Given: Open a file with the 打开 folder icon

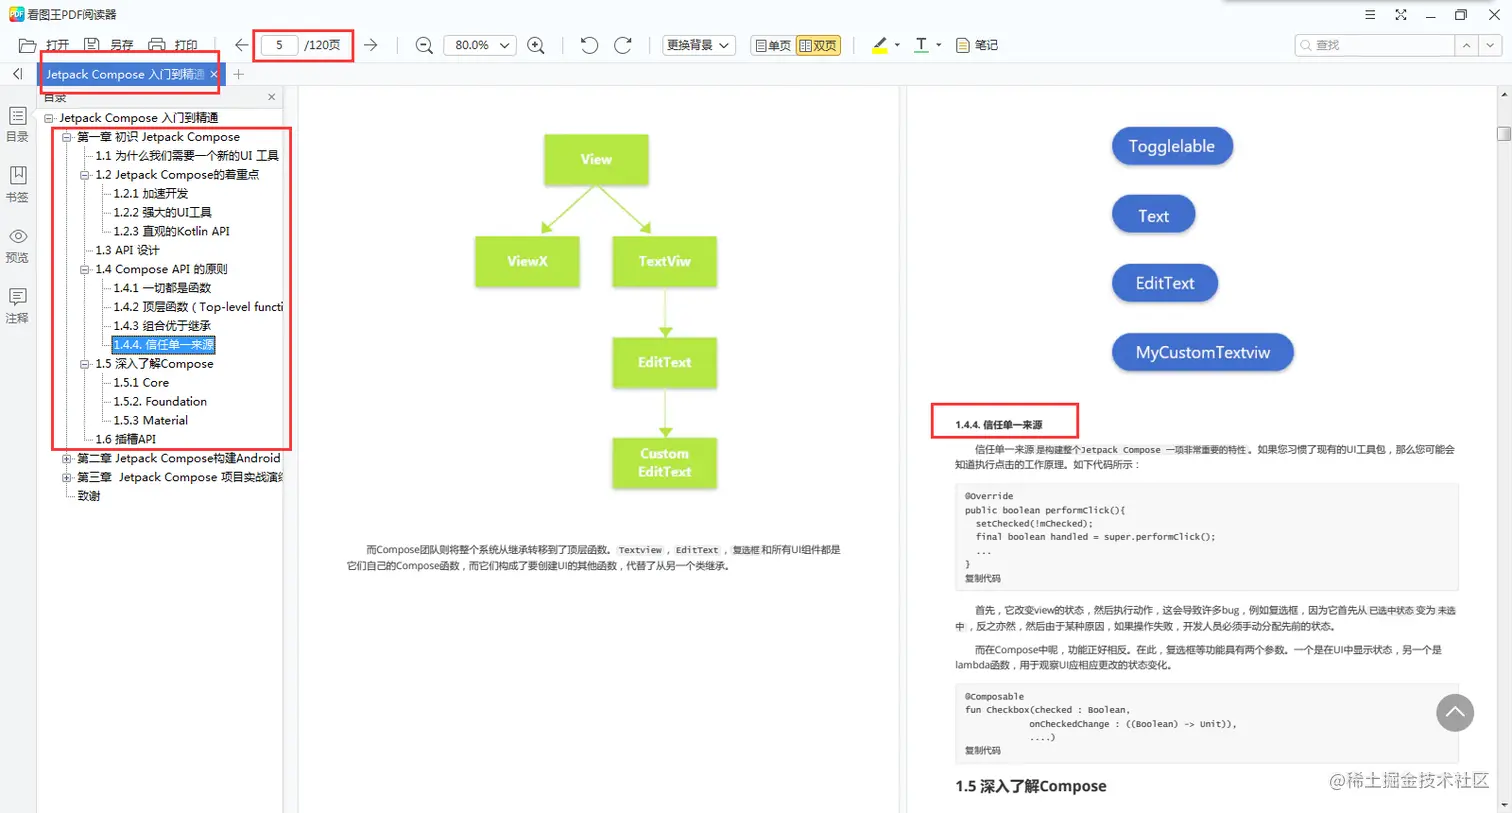Looking at the screenshot, I should pyautogui.click(x=28, y=45).
